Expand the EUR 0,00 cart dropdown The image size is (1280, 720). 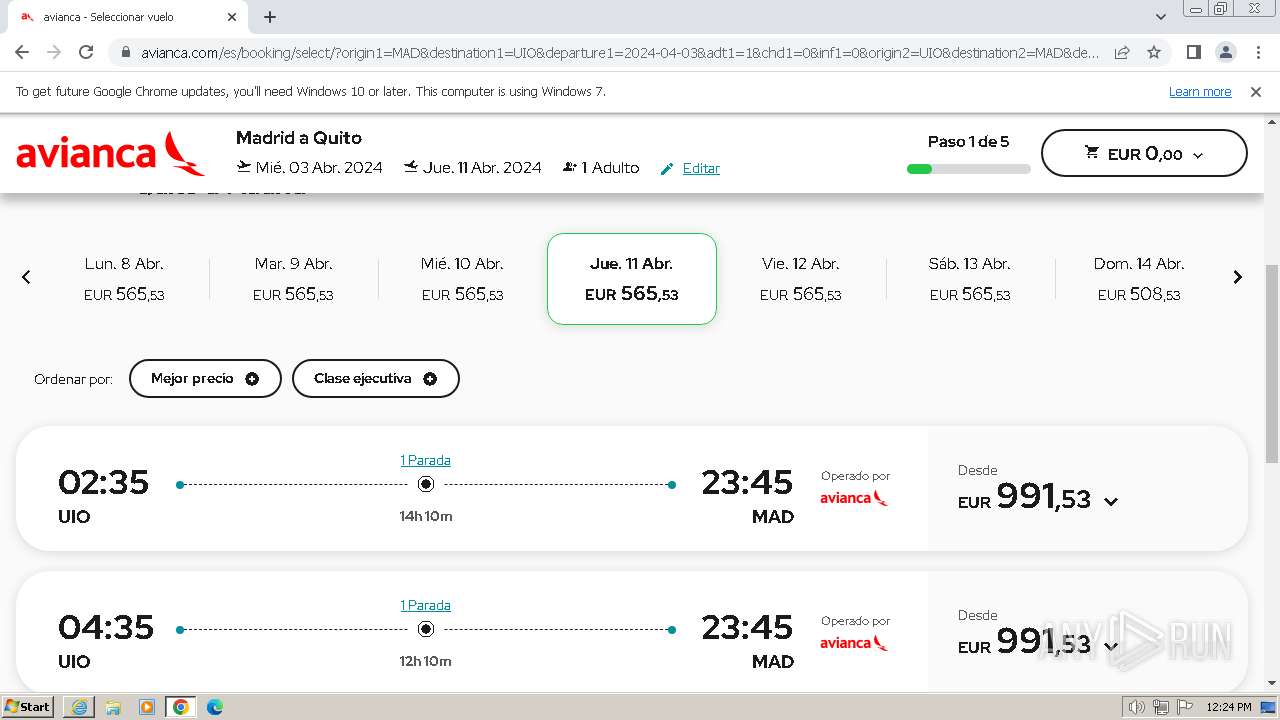click(1198, 155)
